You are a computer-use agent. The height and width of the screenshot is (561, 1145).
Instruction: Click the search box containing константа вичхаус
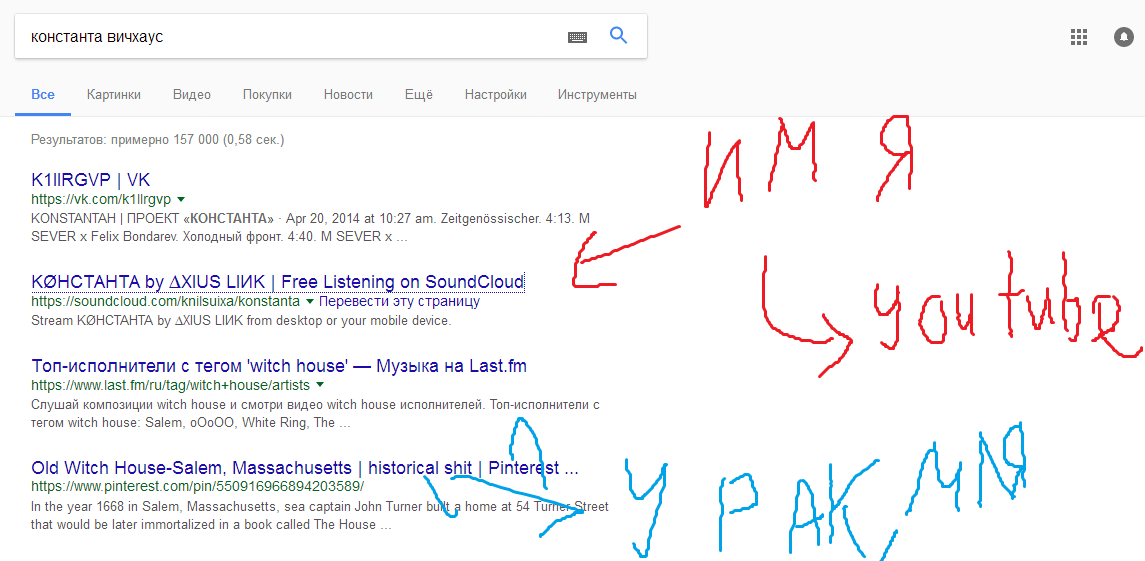pyautogui.click(x=331, y=36)
